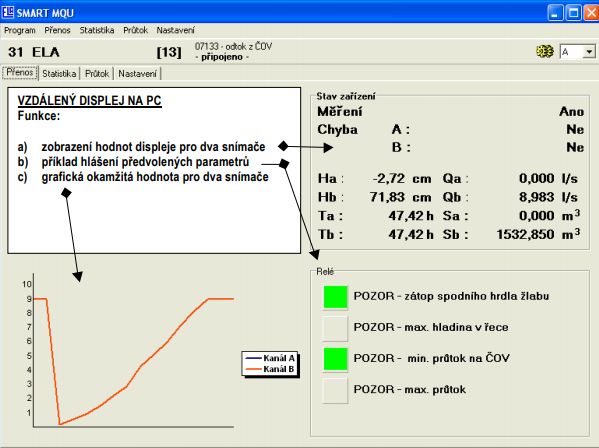Toggle the max. průtok relay box
599x448 pixels.
click(x=335, y=390)
